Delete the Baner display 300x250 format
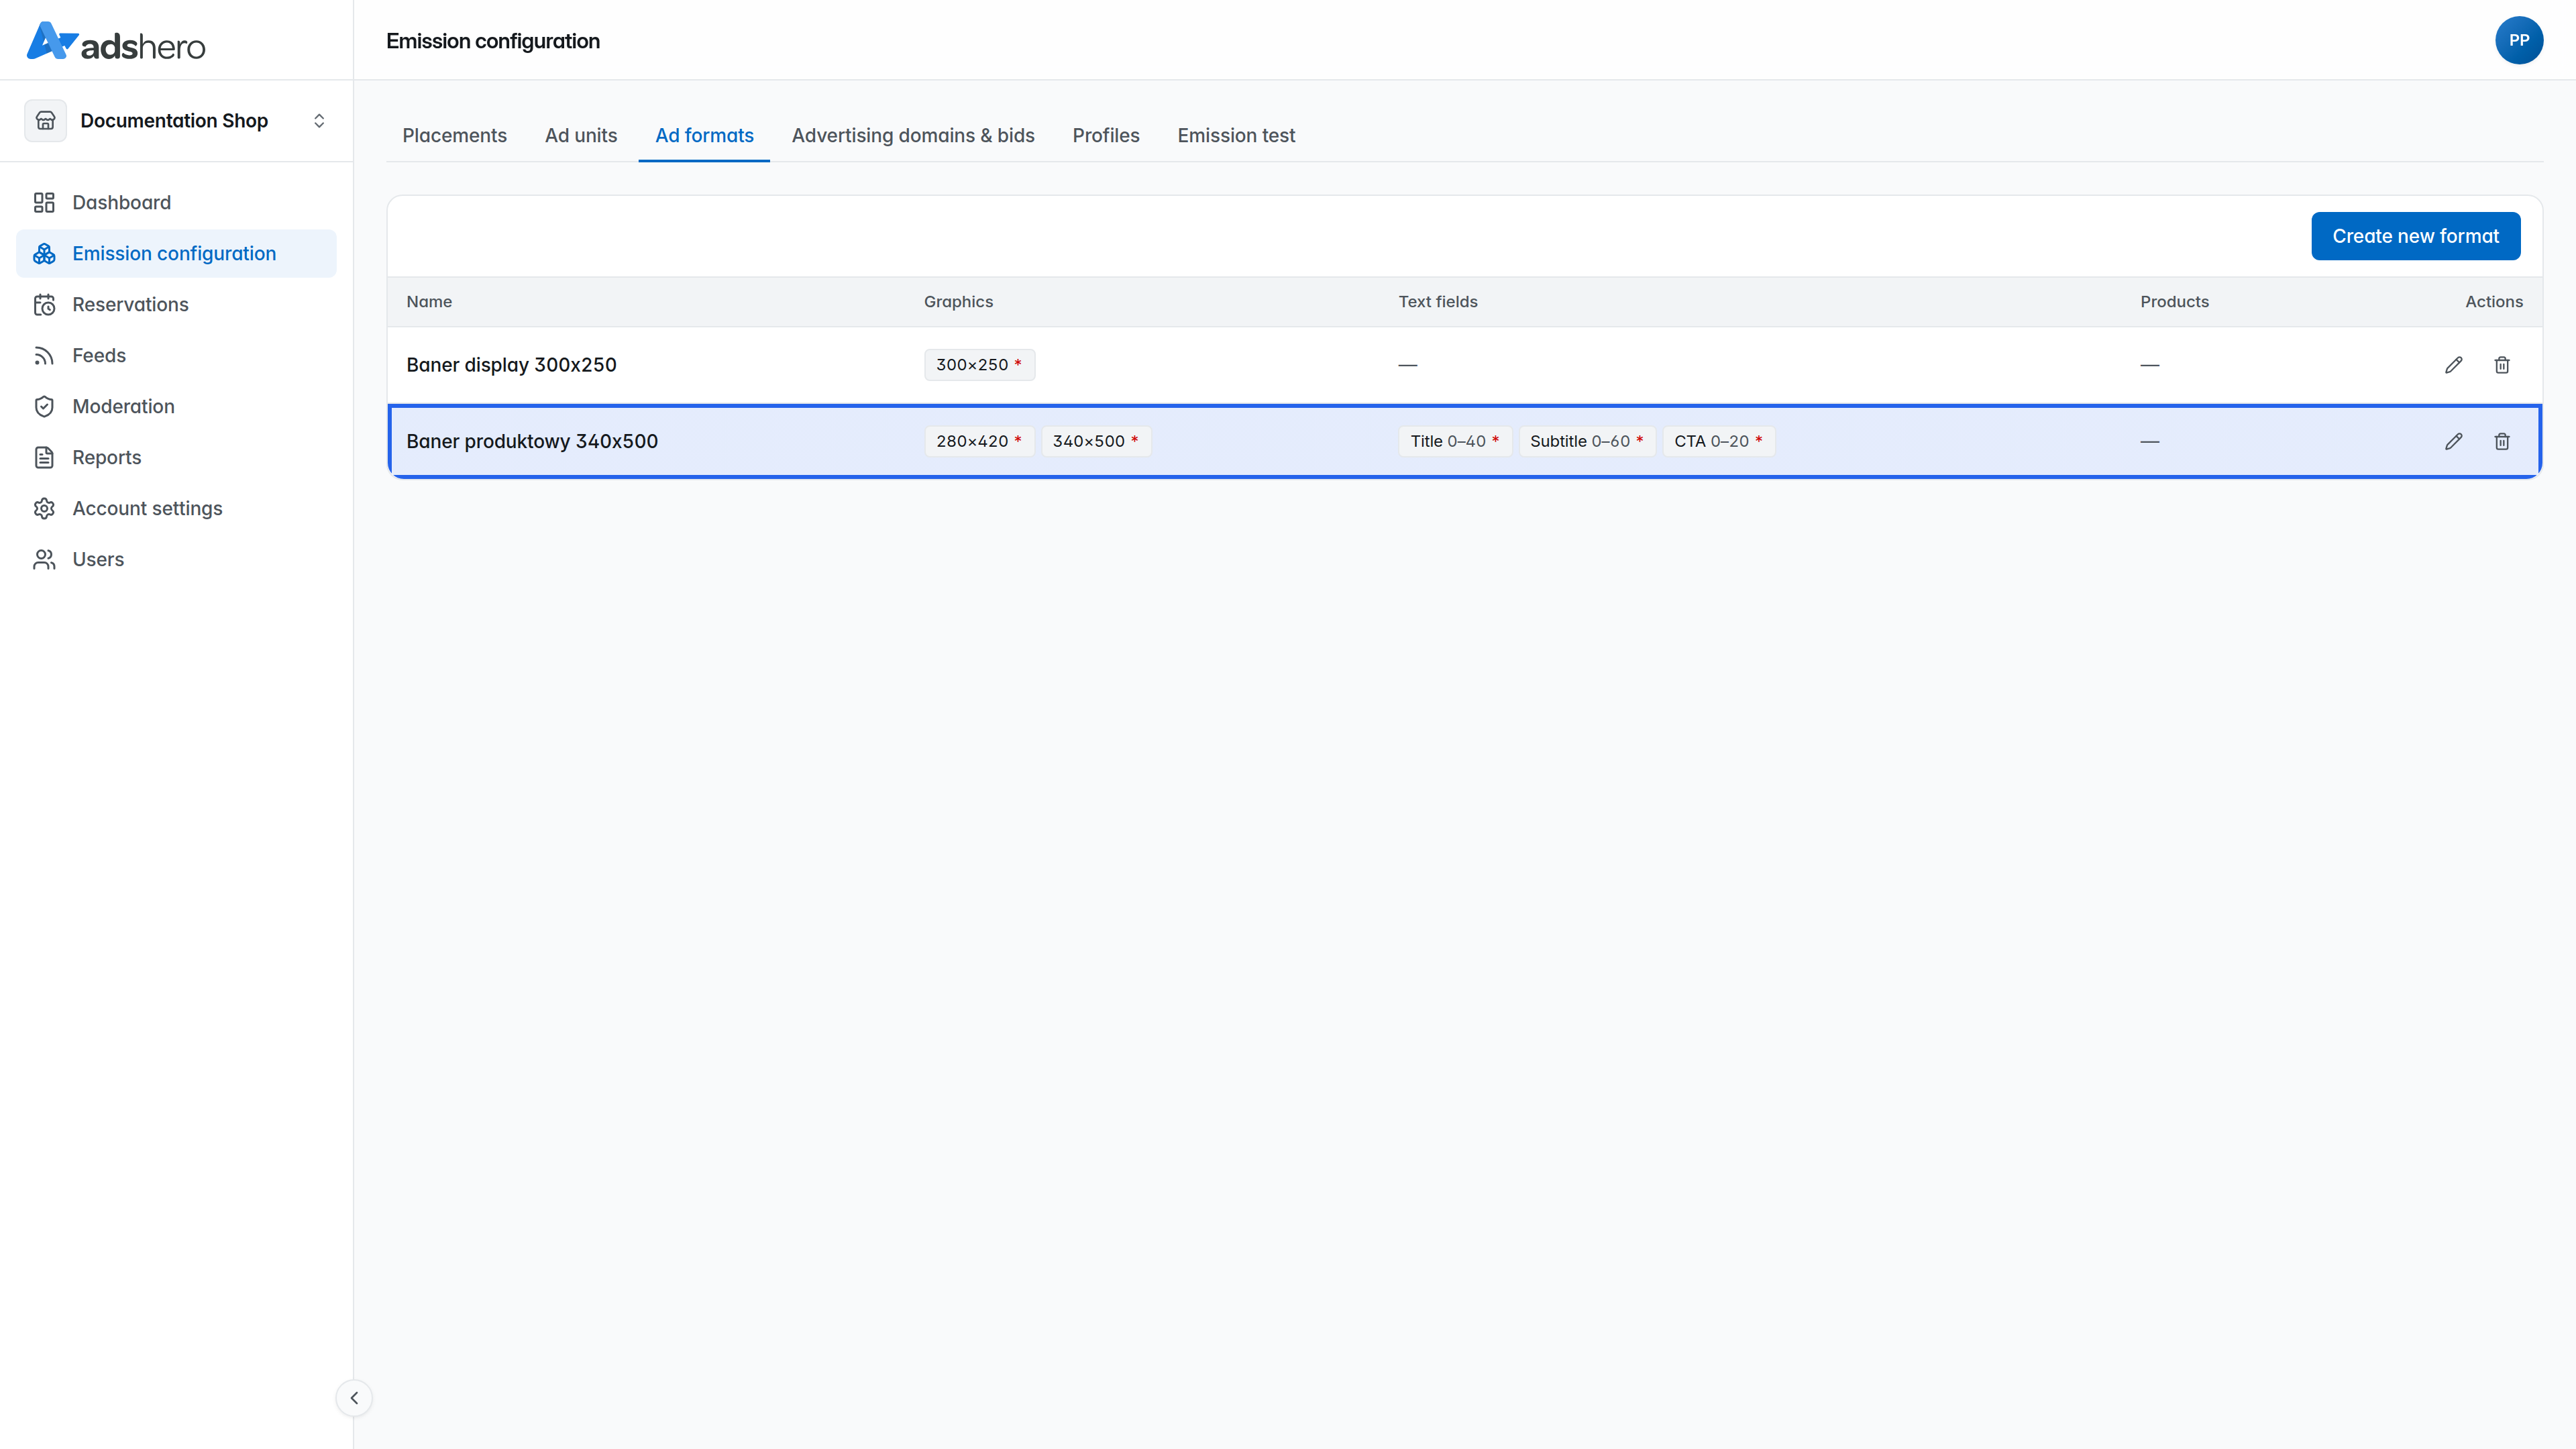The width and height of the screenshot is (2576, 1449). pyautogui.click(x=2502, y=365)
